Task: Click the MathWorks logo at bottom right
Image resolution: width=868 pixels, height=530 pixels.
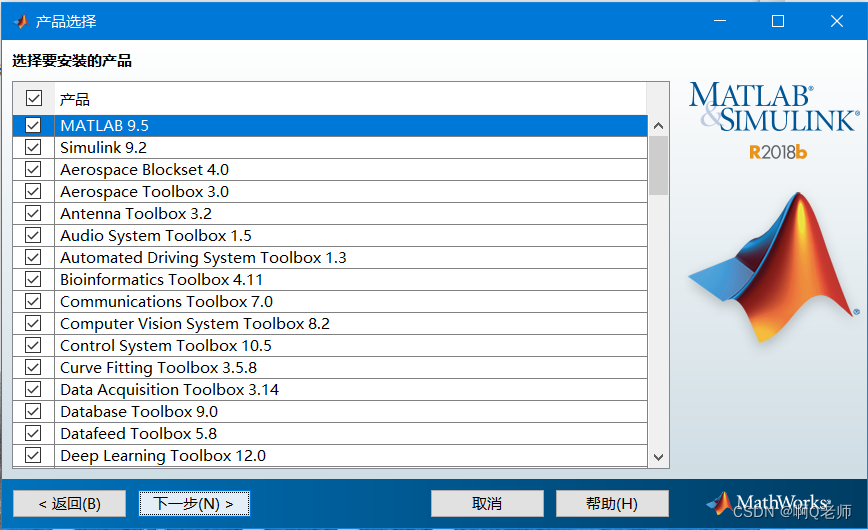Action: tap(768, 502)
